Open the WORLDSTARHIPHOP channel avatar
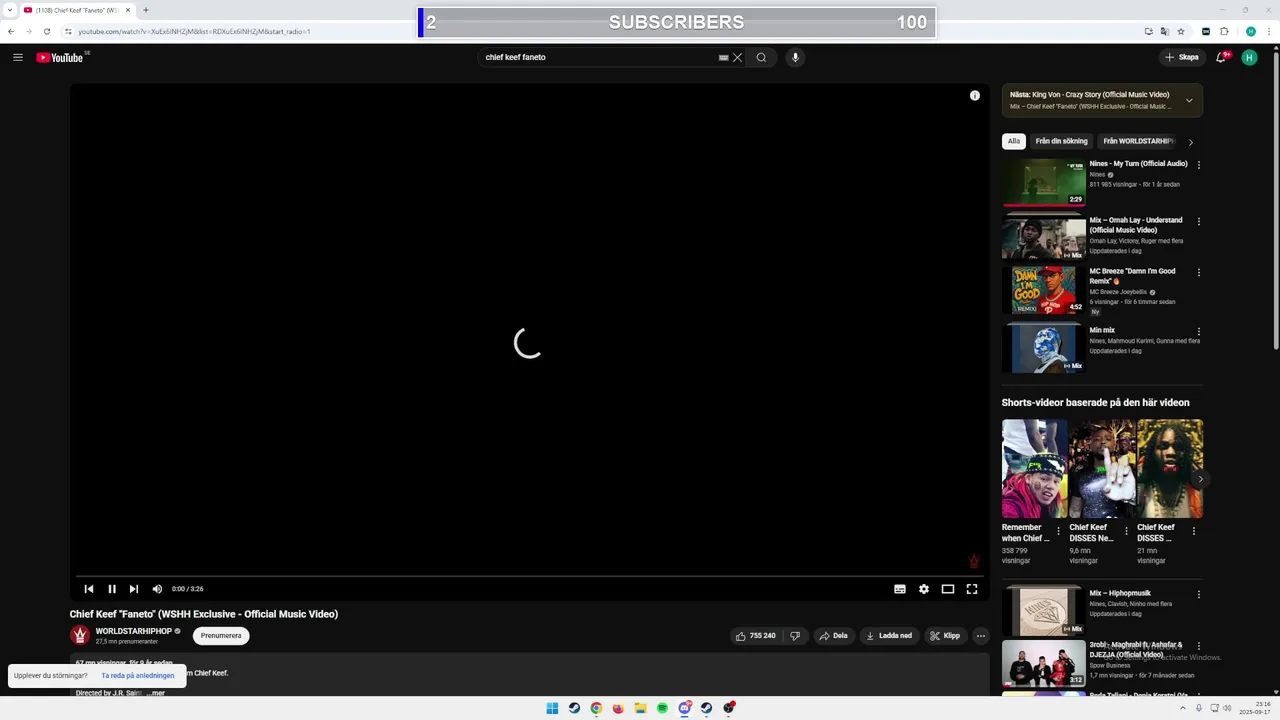The image size is (1280, 720). [x=80, y=635]
